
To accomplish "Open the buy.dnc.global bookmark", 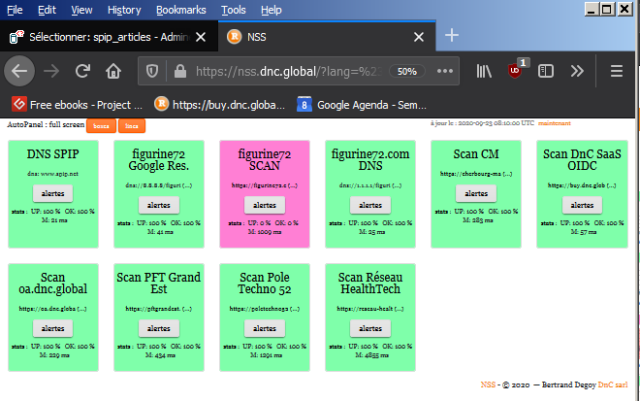I will pyautogui.click(x=220, y=105).
